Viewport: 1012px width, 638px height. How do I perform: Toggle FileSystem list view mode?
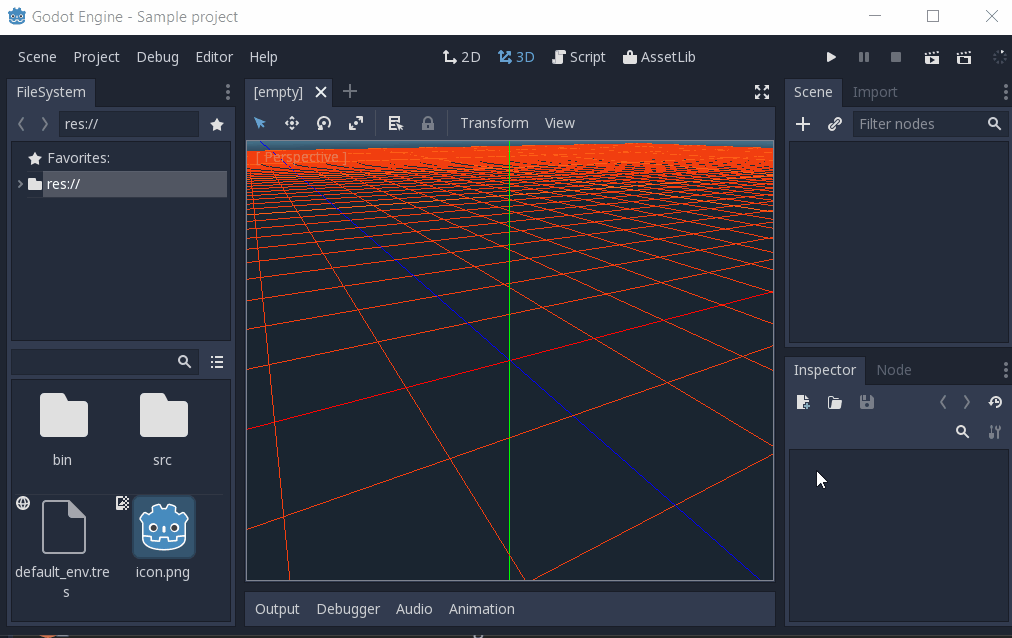tap(217, 362)
